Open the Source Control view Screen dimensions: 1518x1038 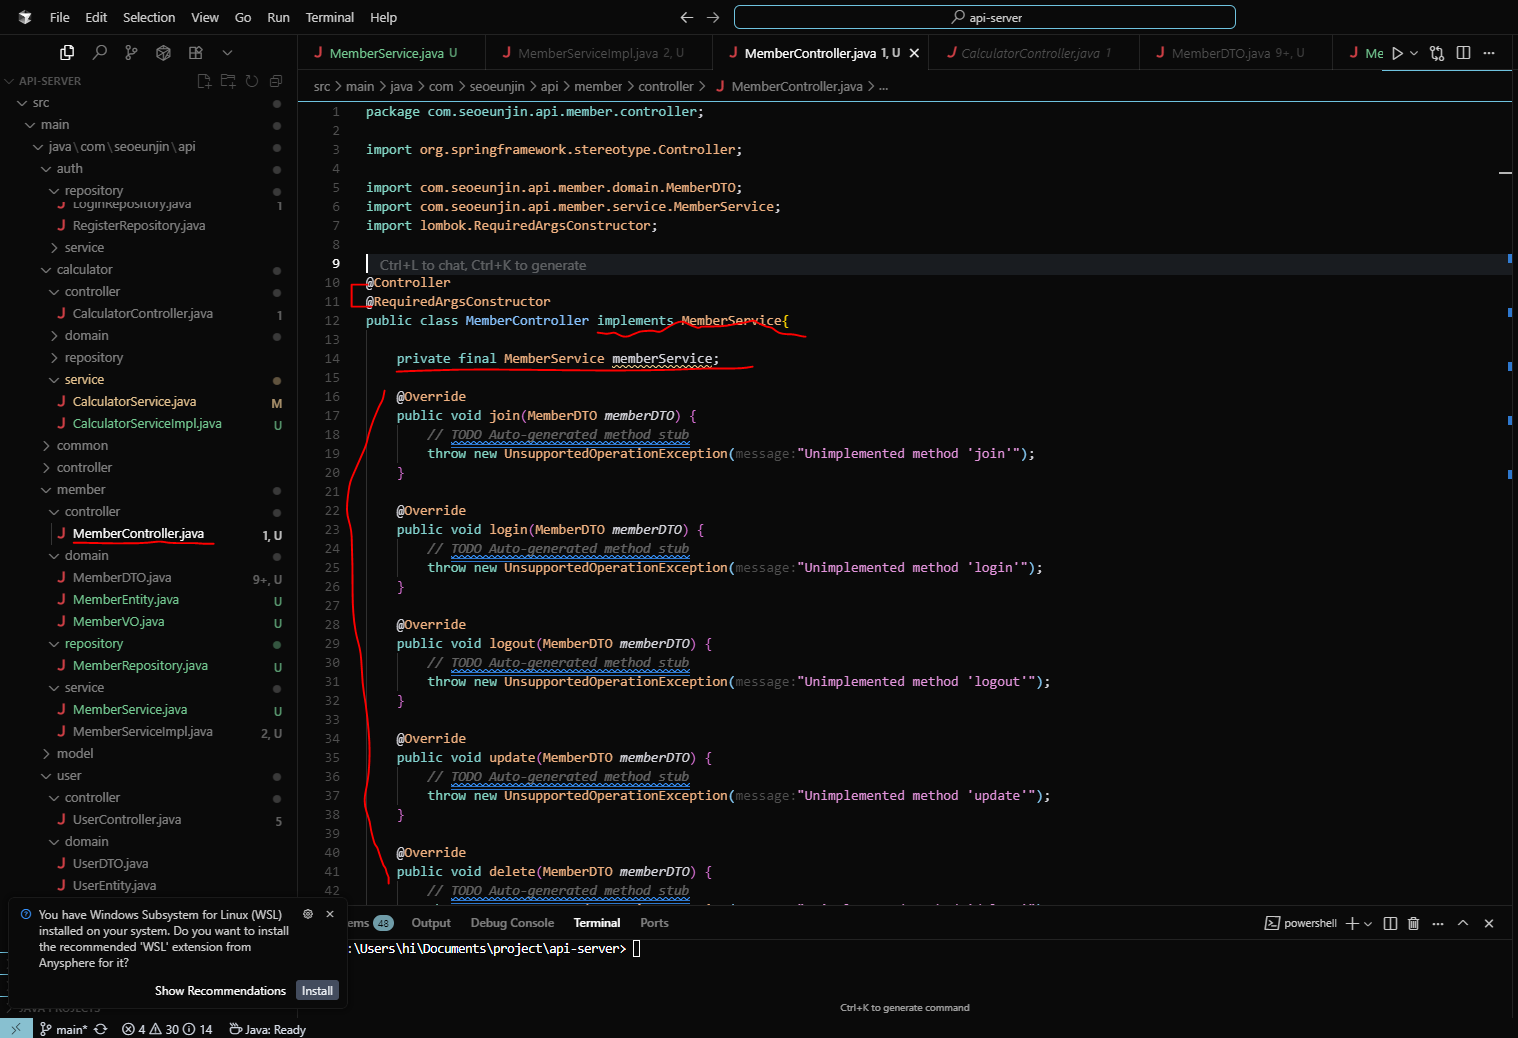(131, 52)
